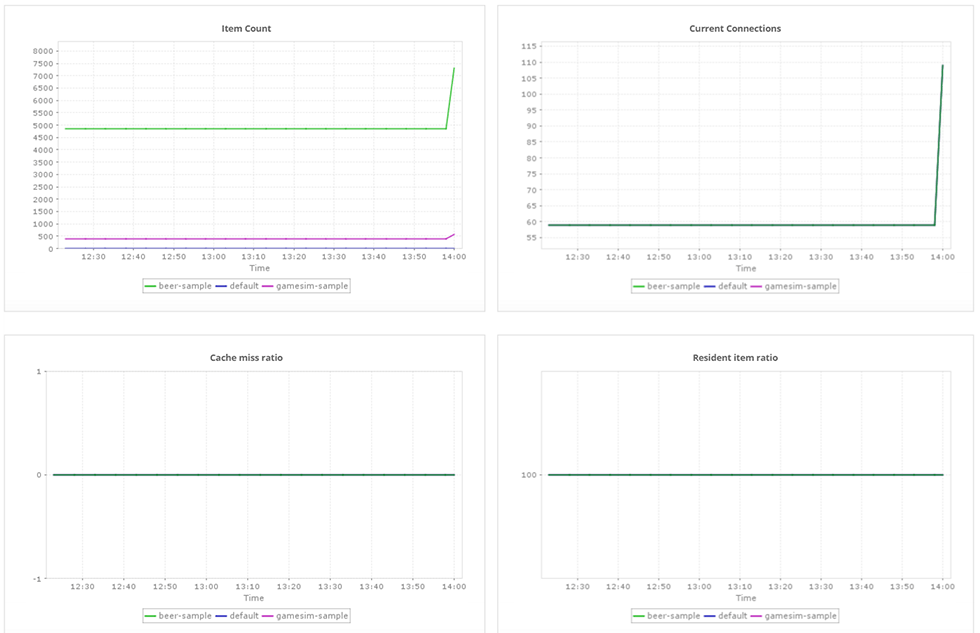Click the 8000 tick on Item Count axis
This screenshot has height=633, width=980.
[x=43, y=51]
